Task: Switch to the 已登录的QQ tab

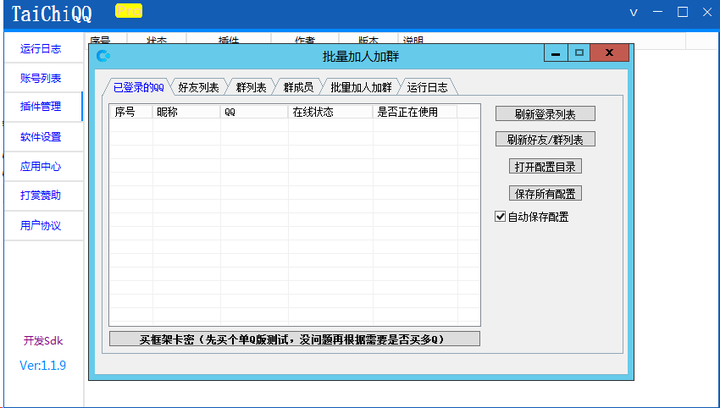Action: coord(138,87)
